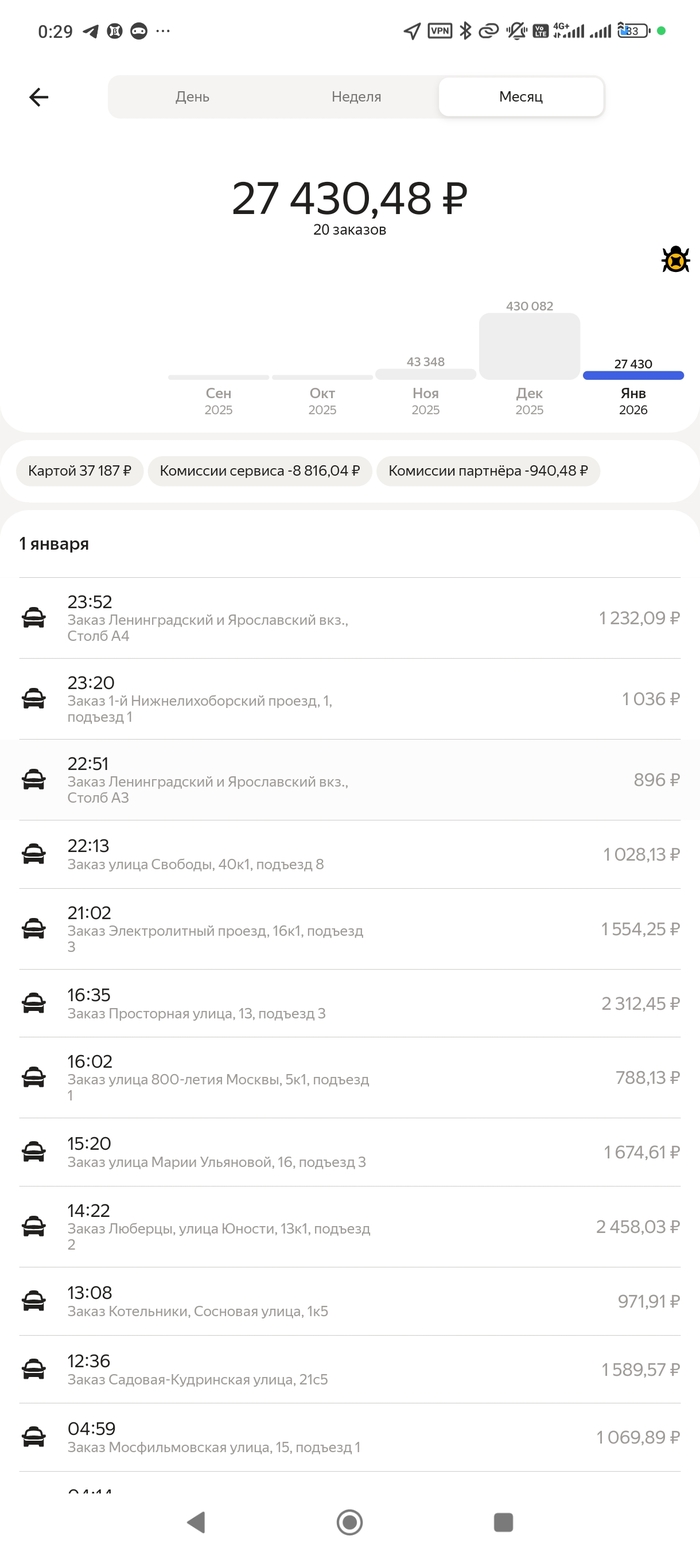
Task: Select the Дек 2025 bar in chart
Action: [x=529, y=346]
